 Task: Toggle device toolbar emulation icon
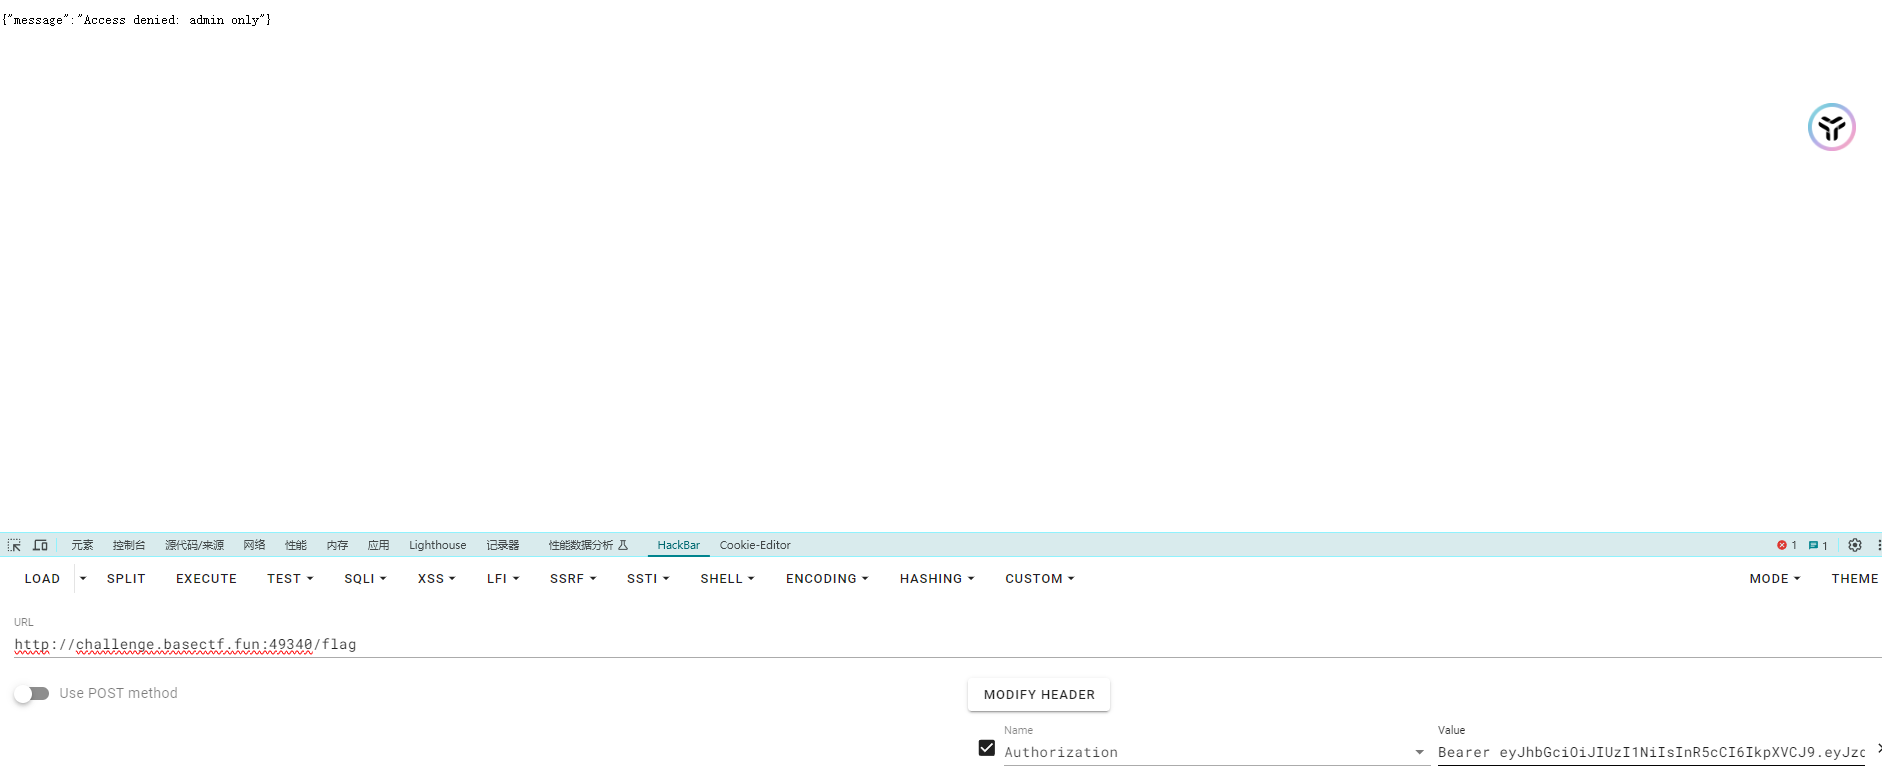[40, 545]
